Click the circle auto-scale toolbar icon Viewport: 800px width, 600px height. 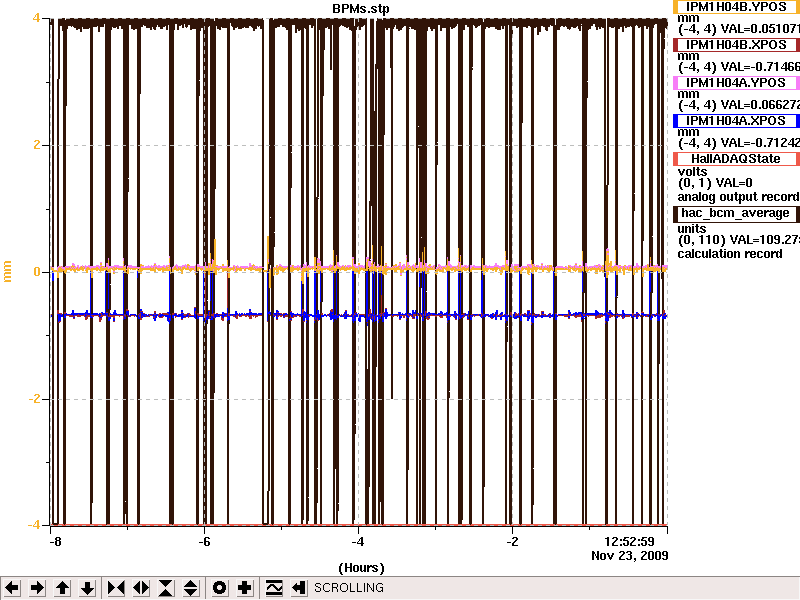(x=219, y=588)
